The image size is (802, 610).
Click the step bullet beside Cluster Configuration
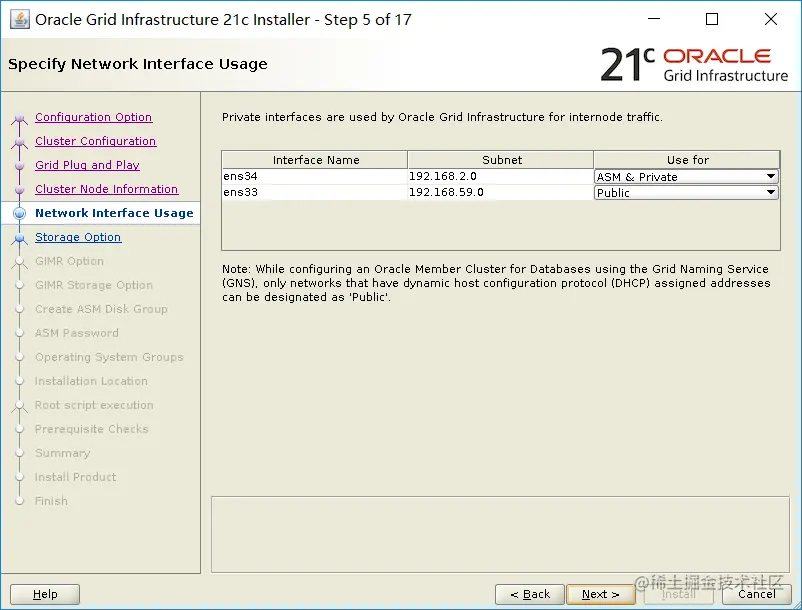pyautogui.click(x=19, y=143)
